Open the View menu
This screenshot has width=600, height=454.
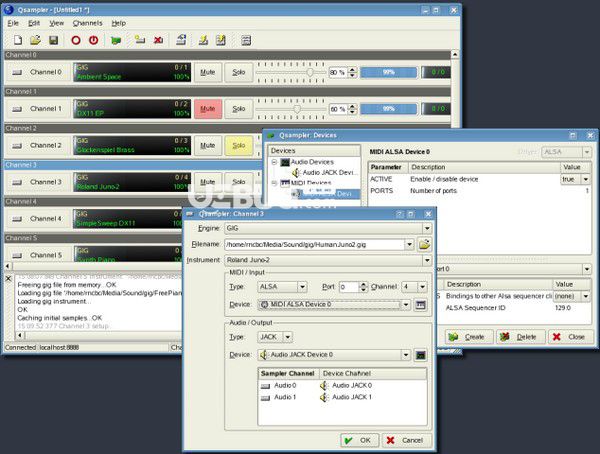[x=57, y=23]
